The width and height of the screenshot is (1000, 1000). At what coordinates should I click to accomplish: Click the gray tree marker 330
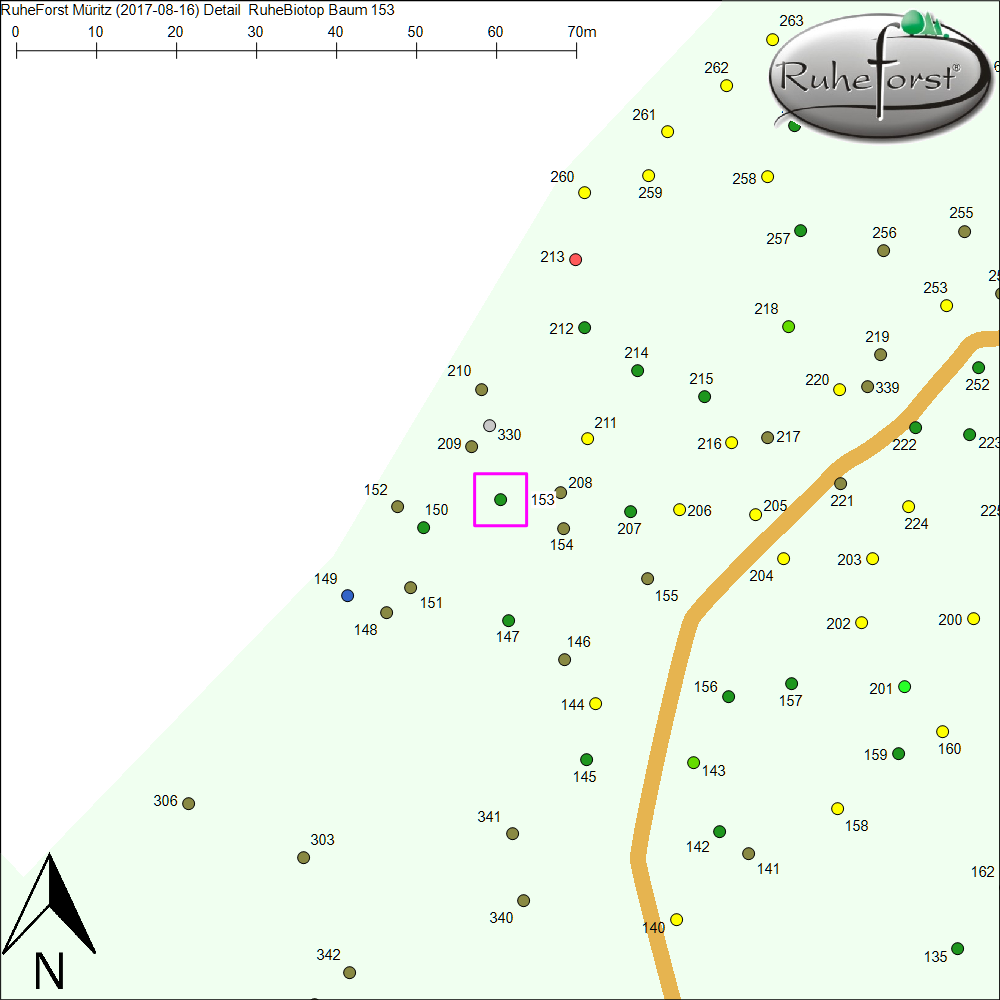[x=489, y=426]
